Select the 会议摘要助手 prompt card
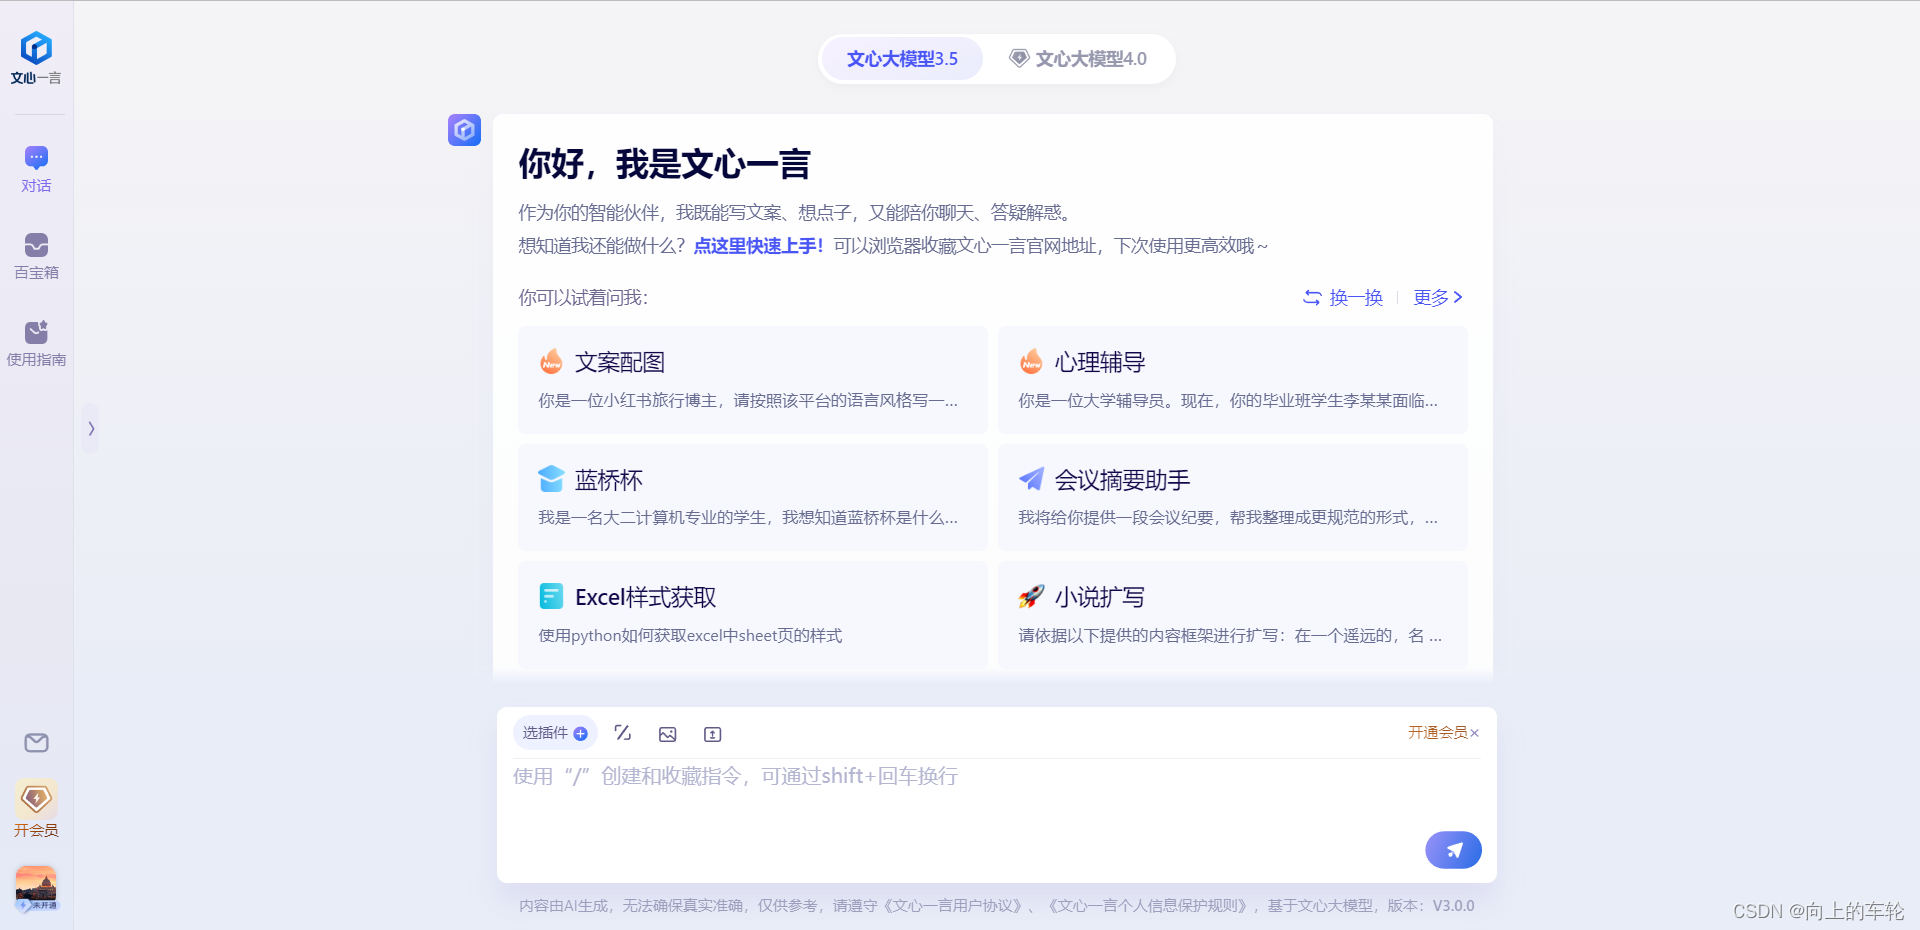Image resolution: width=1920 pixels, height=930 pixels. 1233,497
